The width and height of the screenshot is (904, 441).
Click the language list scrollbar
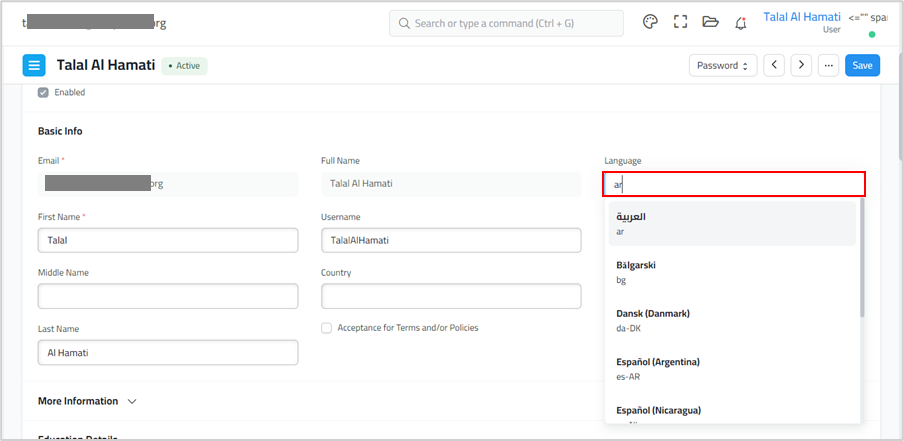coord(862,260)
